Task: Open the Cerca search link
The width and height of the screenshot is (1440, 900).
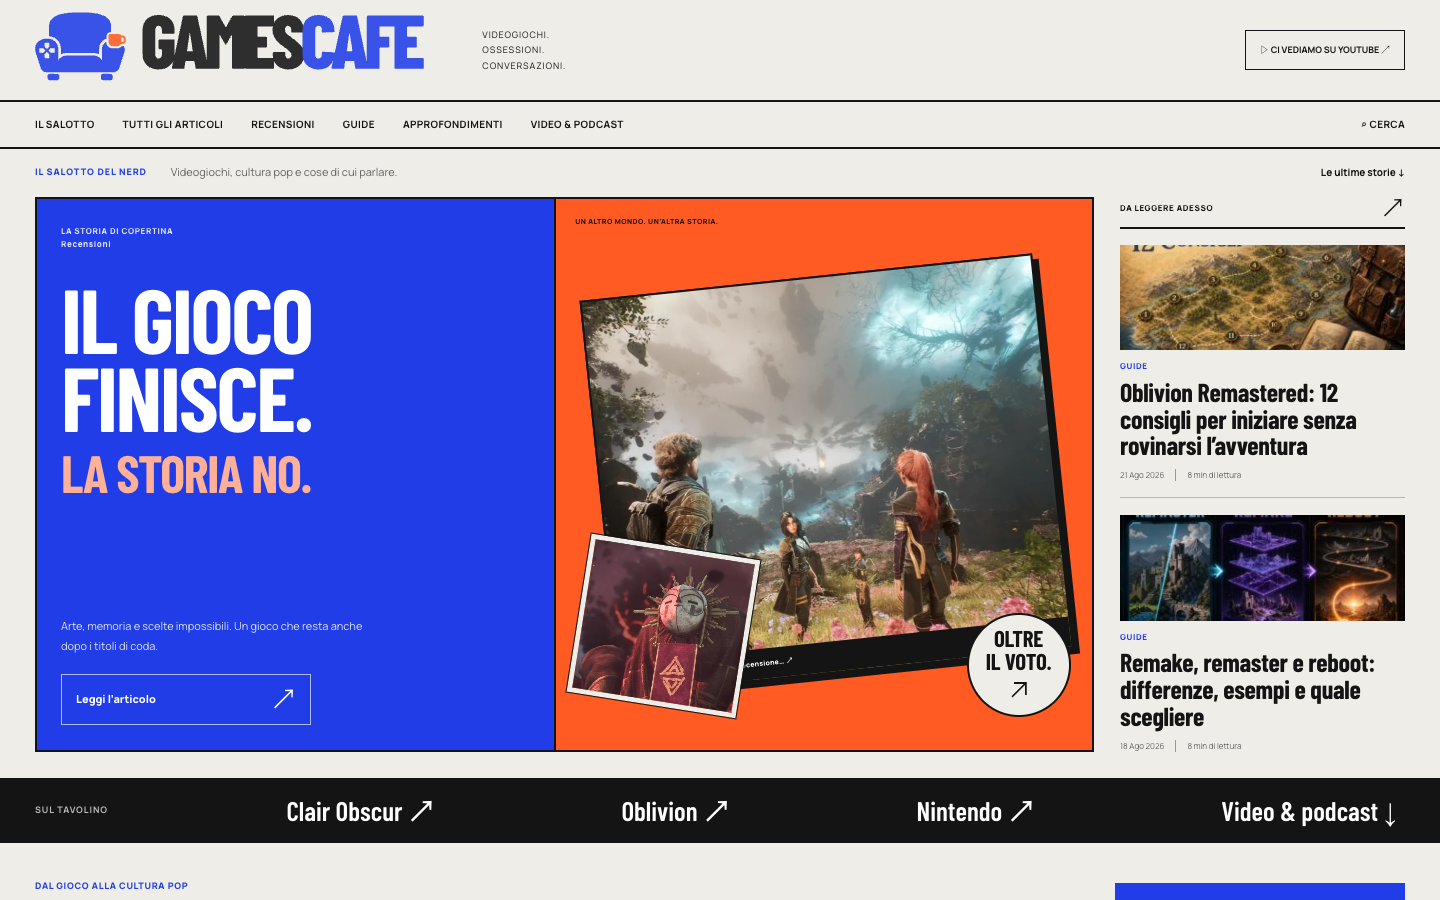Action: (1383, 125)
